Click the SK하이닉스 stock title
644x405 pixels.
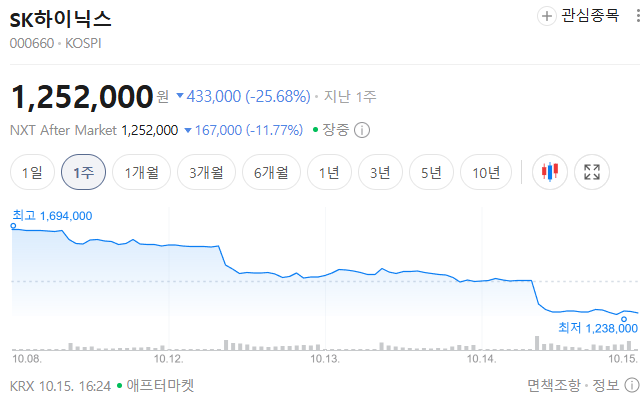point(60,19)
